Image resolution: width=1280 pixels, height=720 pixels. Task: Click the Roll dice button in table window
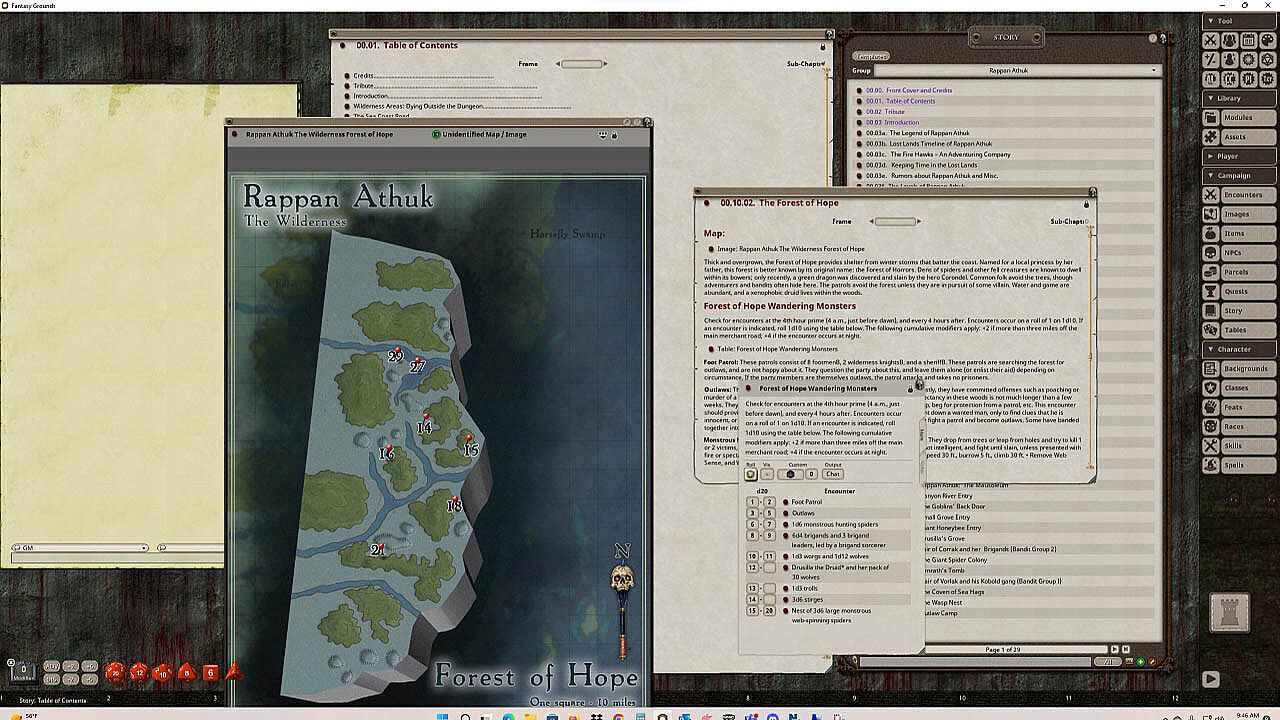(751, 474)
